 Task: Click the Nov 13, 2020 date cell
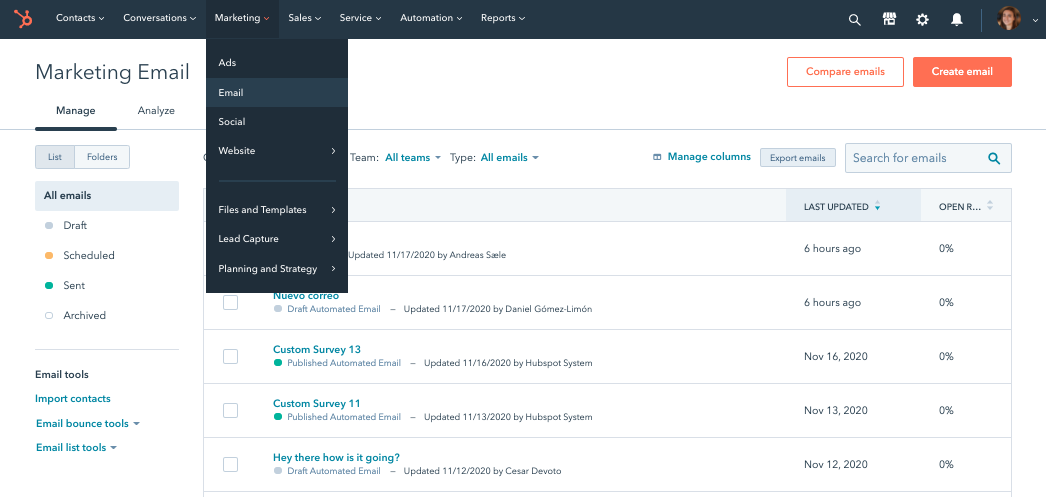tap(836, 410)
